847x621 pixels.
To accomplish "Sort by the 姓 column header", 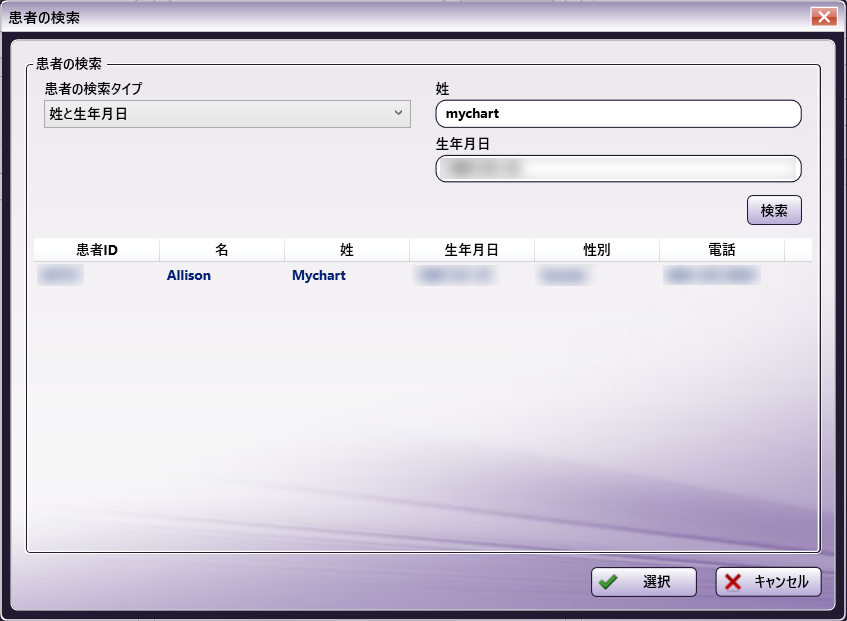I will click(347, 249).
